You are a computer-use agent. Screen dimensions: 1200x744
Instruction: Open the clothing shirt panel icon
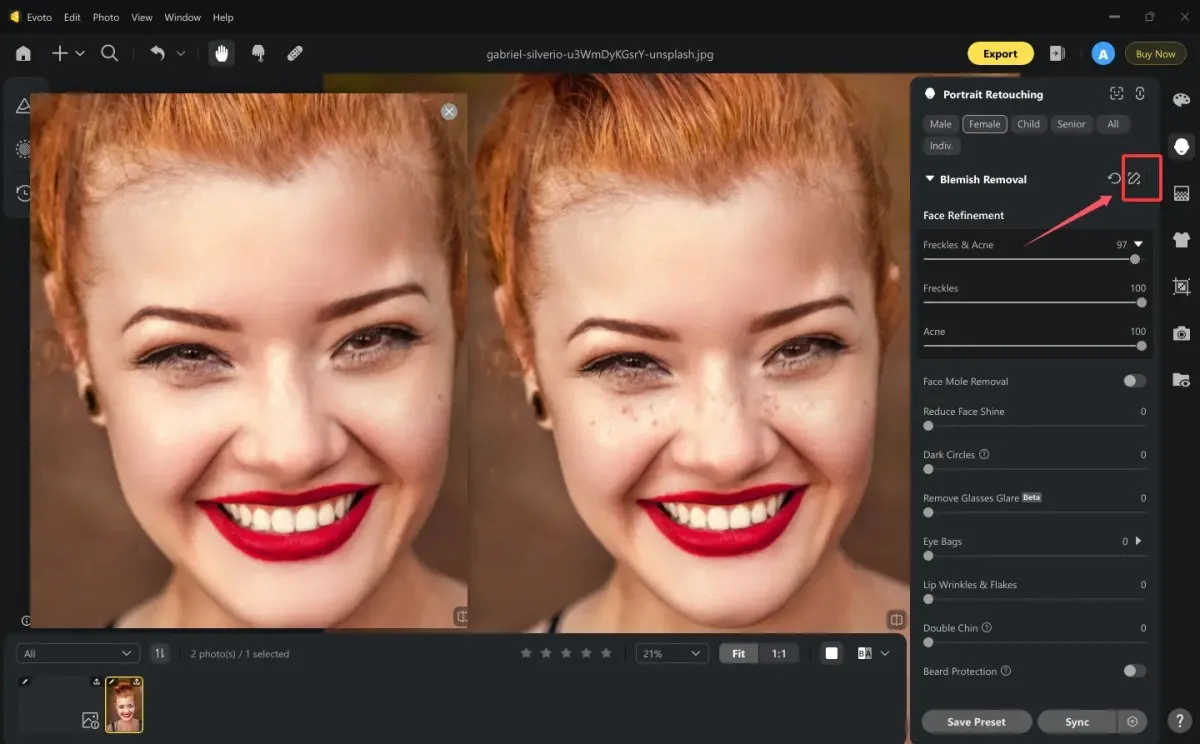1181,240
